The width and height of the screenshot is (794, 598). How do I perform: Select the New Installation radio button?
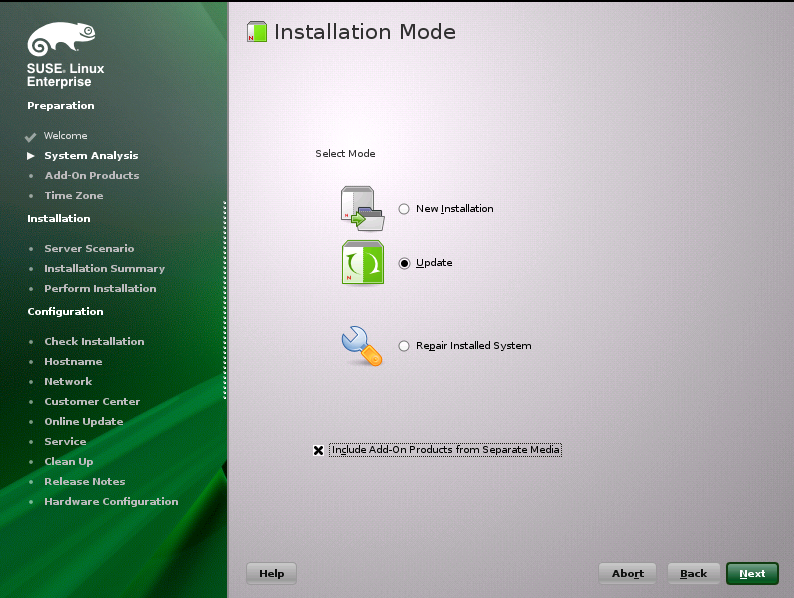[404, 209]
